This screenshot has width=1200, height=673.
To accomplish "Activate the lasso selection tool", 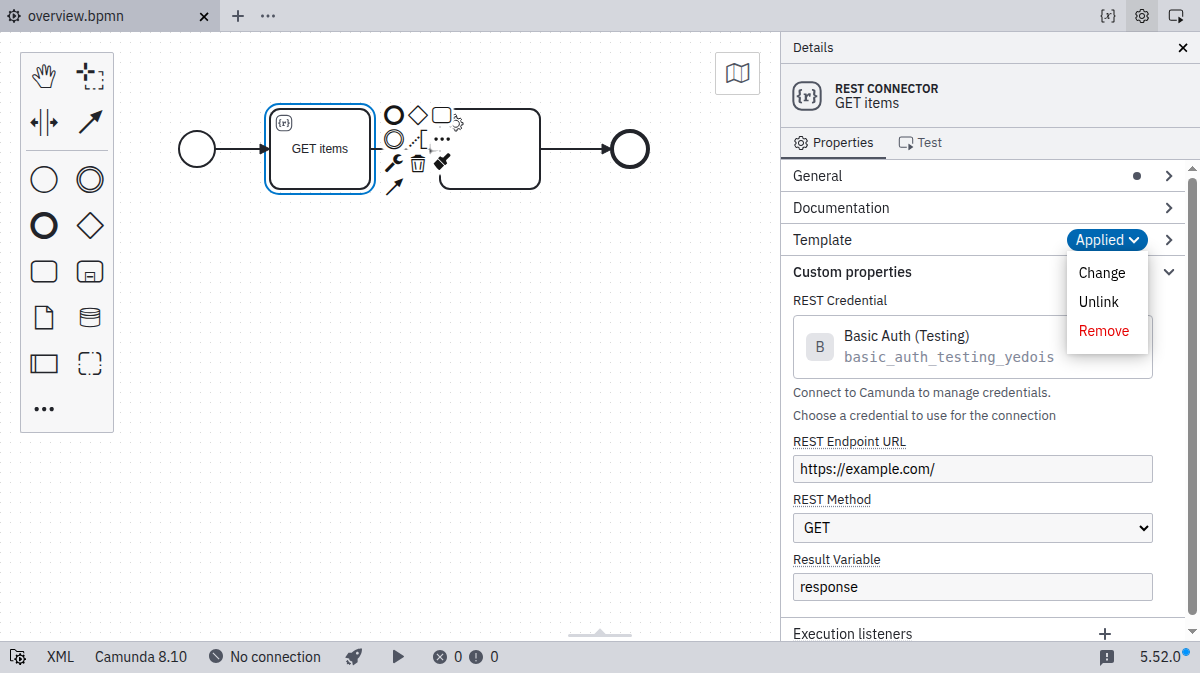I will (90, 76).
